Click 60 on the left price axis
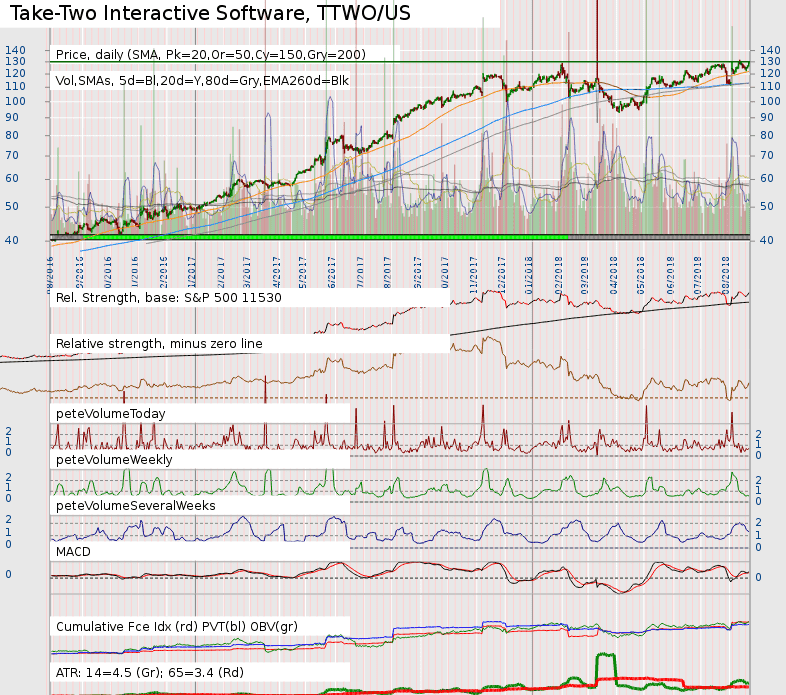The image size is (786, 695). (x=12, y=179)
